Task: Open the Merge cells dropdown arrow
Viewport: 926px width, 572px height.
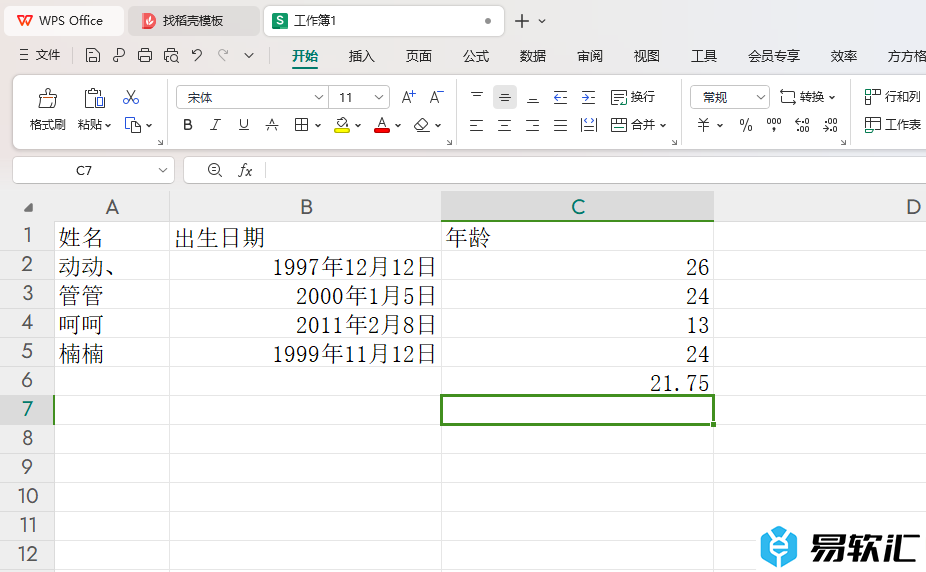Action: click(x=663, y=125)
